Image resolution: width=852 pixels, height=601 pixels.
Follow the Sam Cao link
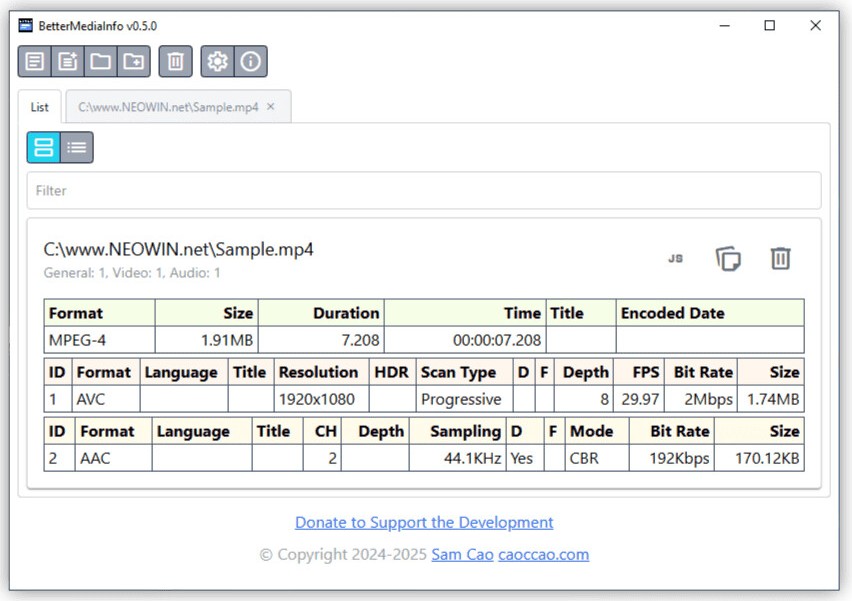click(x=462, y=554)
